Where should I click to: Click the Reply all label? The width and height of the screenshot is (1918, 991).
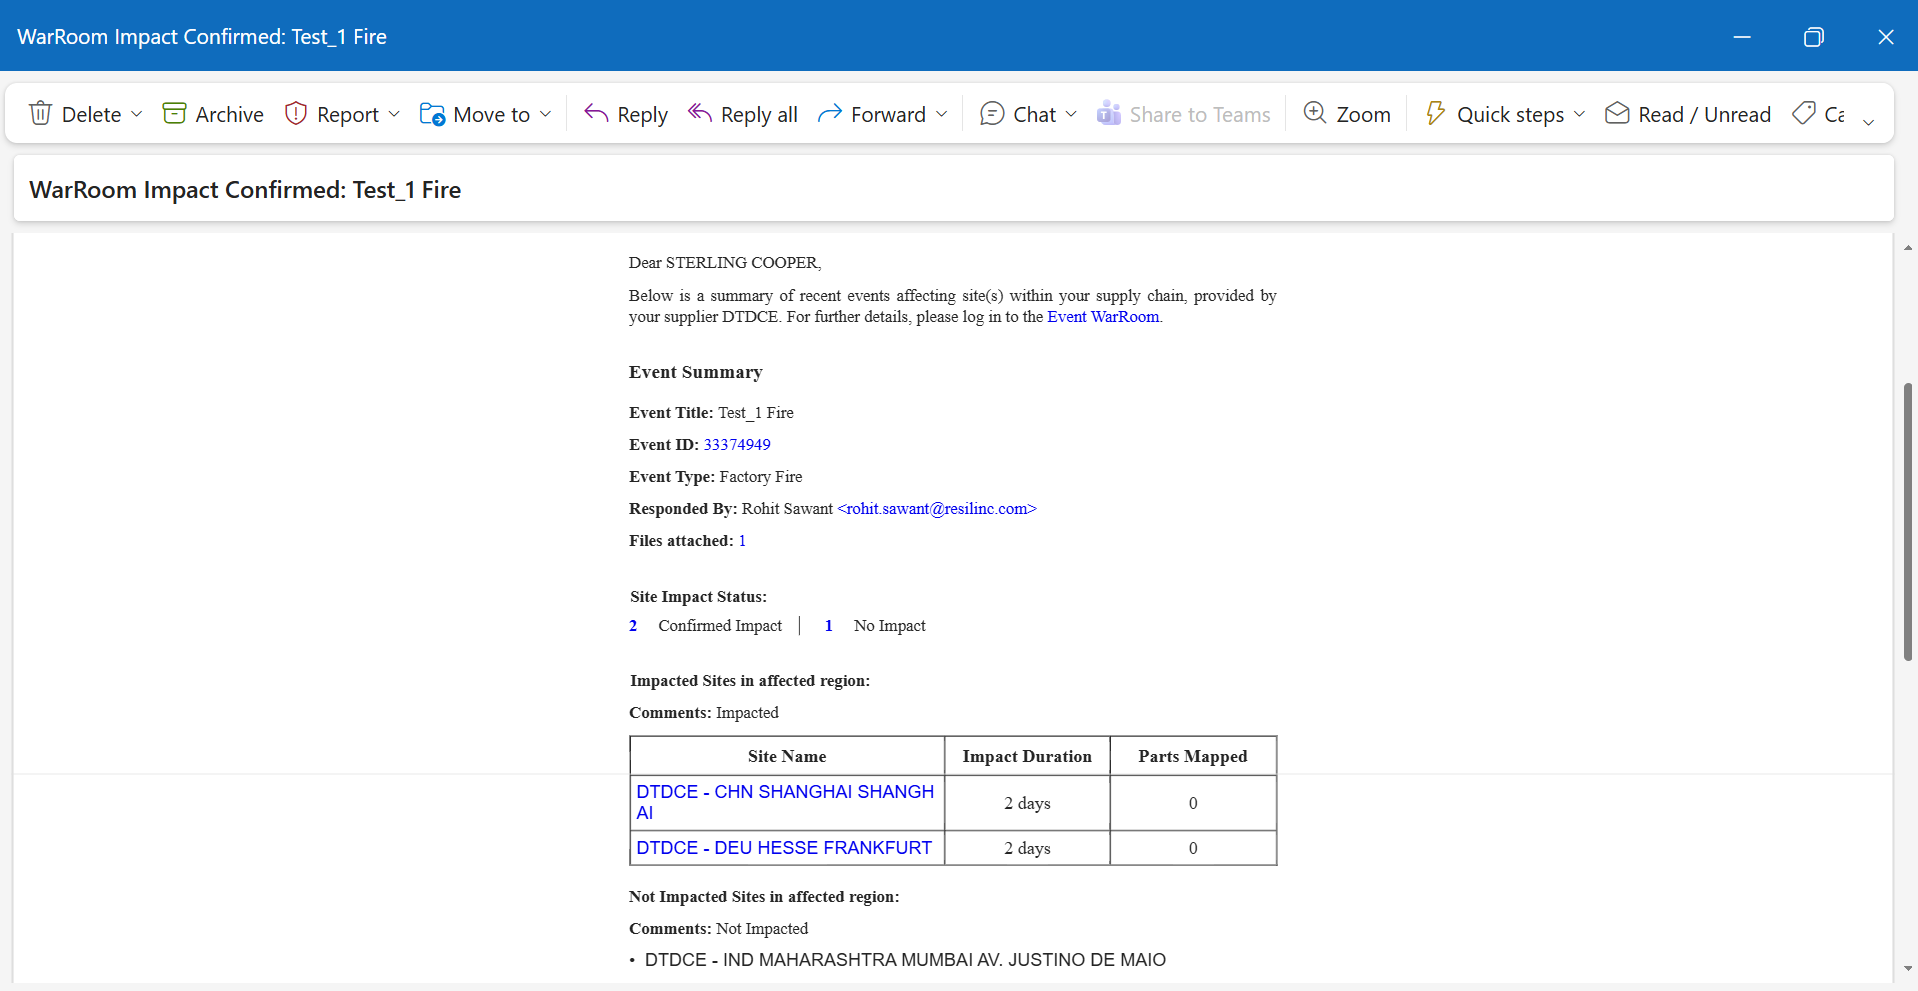(759, 116)
